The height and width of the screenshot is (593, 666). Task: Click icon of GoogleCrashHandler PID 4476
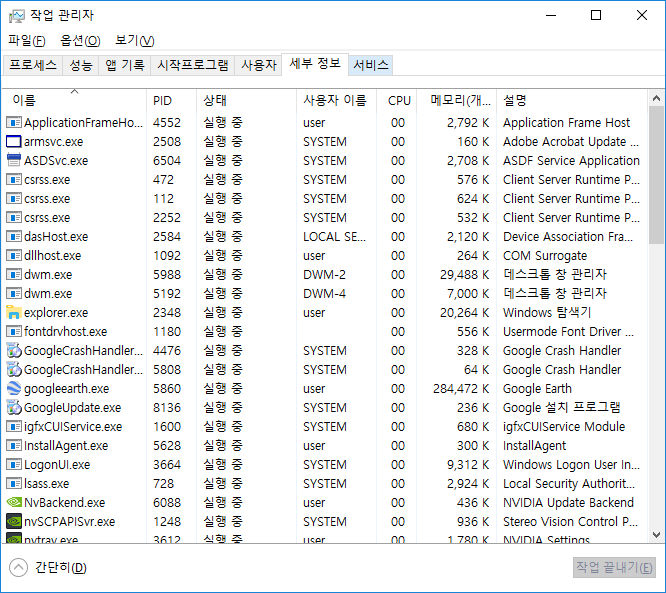click(x=14, y=350)
